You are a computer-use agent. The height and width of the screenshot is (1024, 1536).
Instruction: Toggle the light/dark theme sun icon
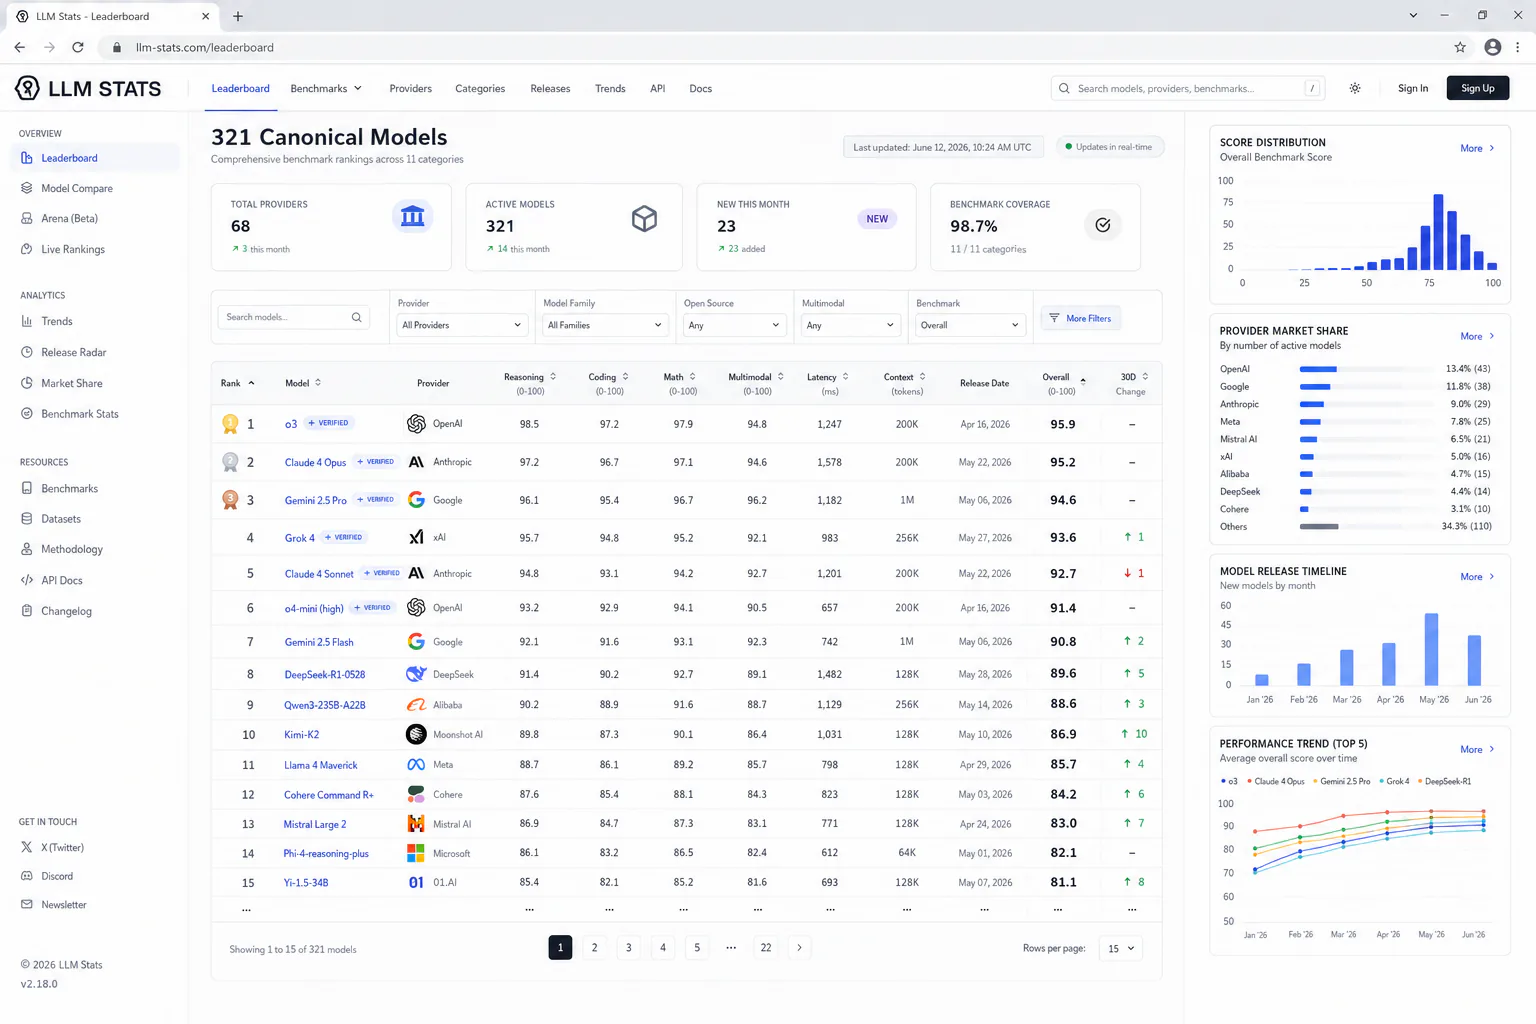coord(1355,88)
